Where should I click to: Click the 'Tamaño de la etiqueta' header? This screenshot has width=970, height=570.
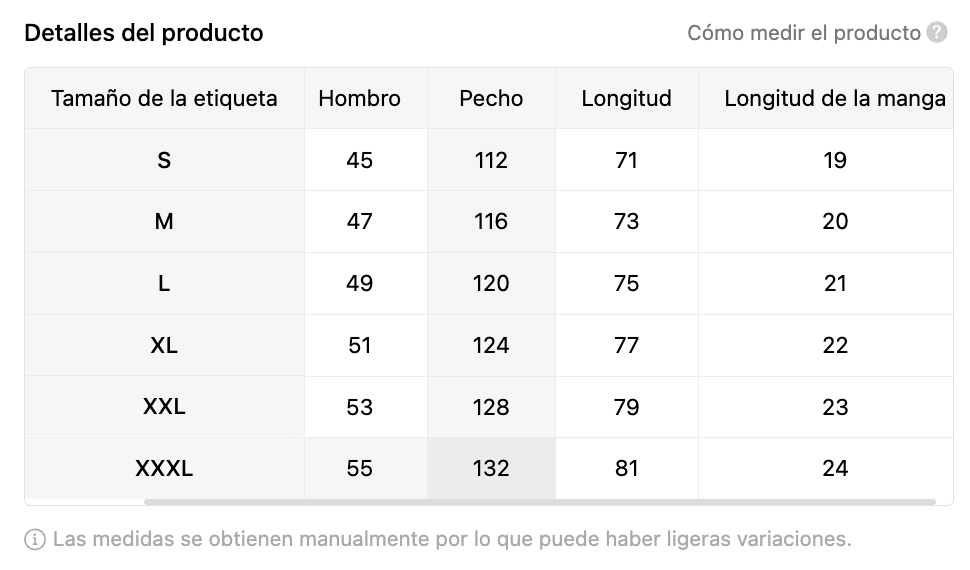click(164, 98)
